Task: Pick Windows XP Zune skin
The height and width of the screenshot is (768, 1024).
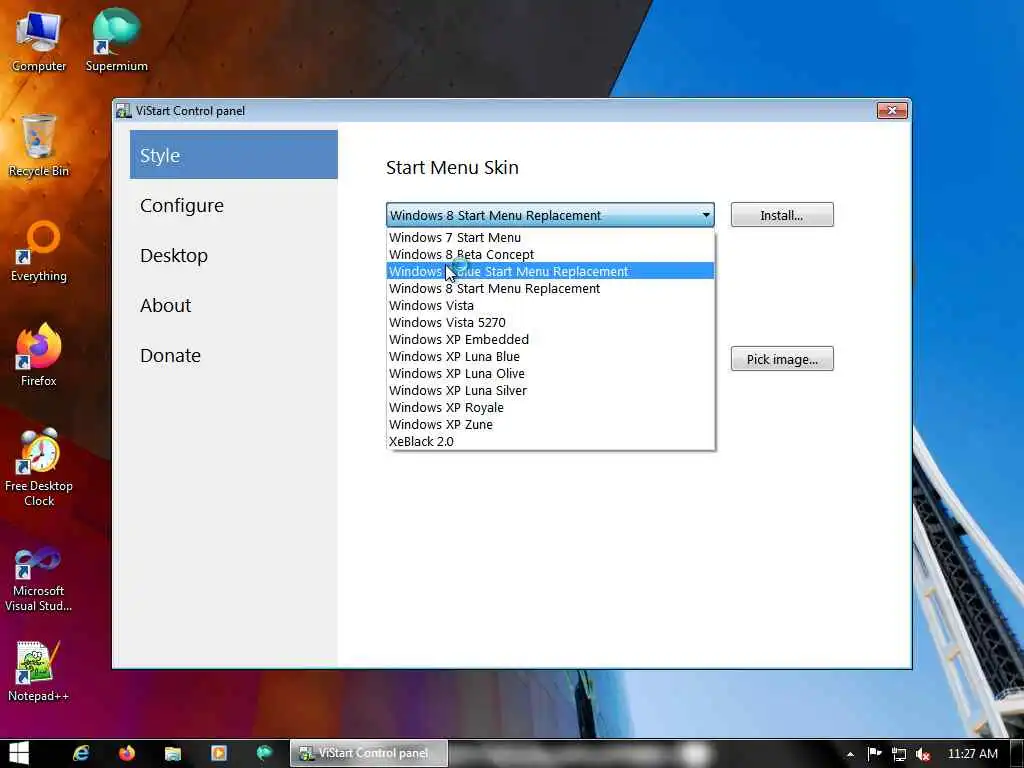Action: coord(551,424)
